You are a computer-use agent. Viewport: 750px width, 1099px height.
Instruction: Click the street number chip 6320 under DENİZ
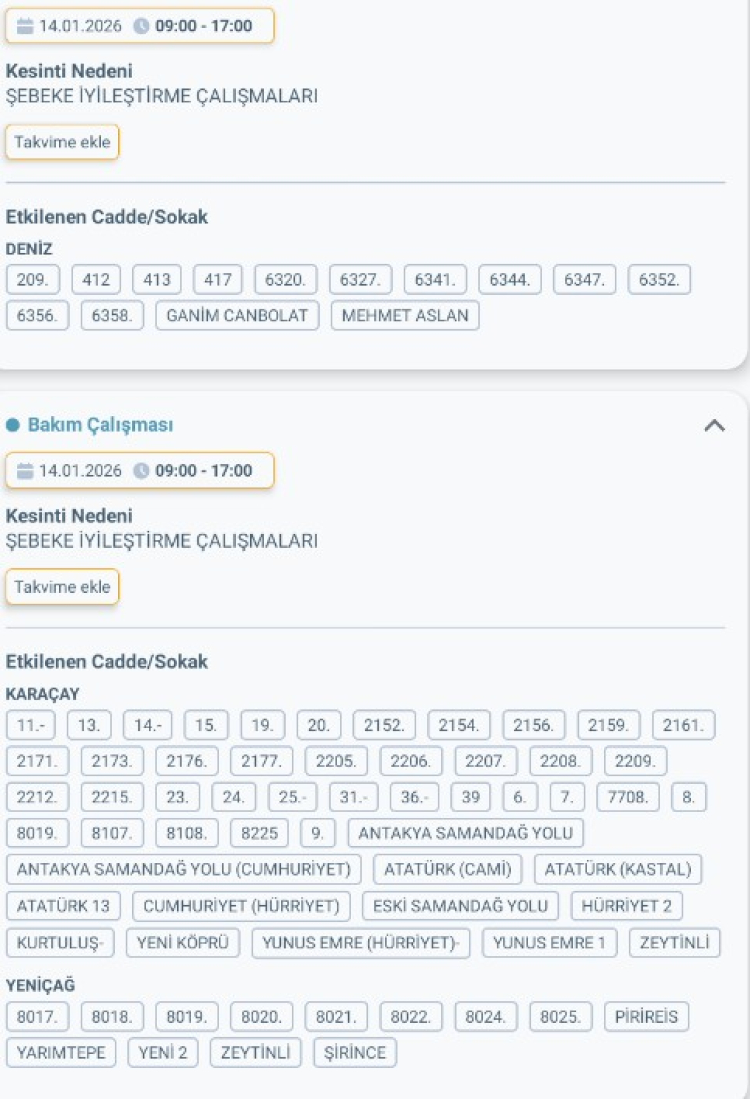[x=289, y=279]
